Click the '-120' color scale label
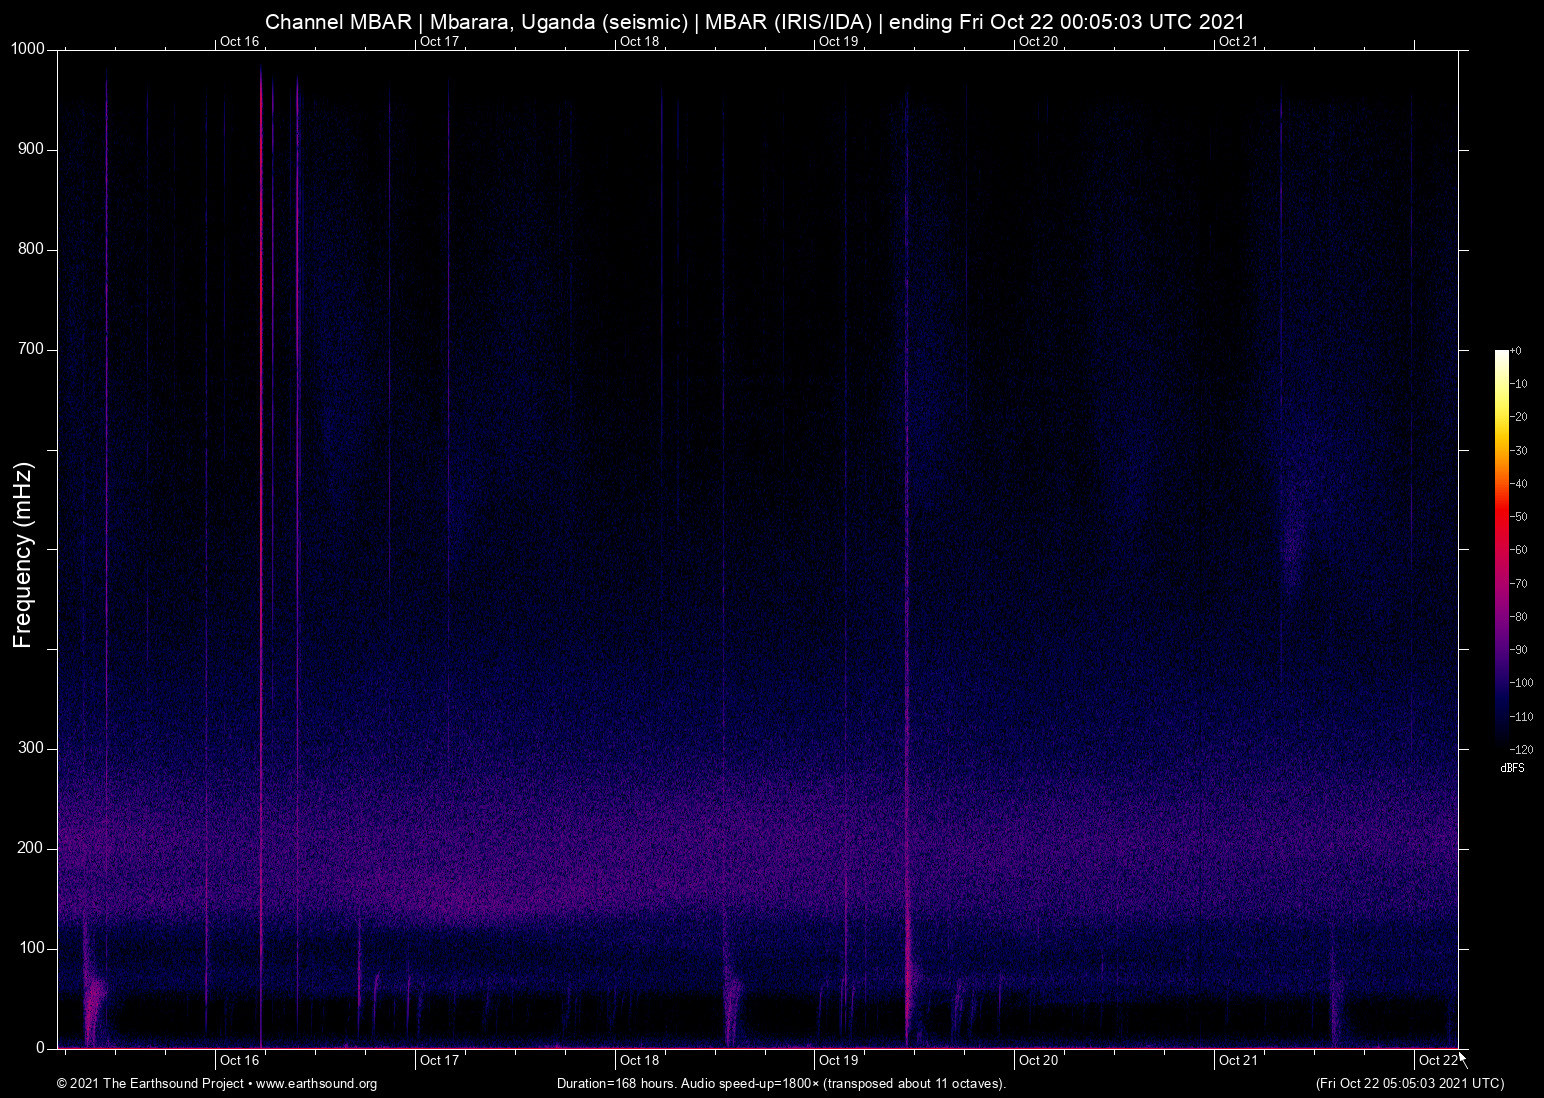This screenshot has height=1098, width=1544. pyautogui.click(x=1521, y=749)
